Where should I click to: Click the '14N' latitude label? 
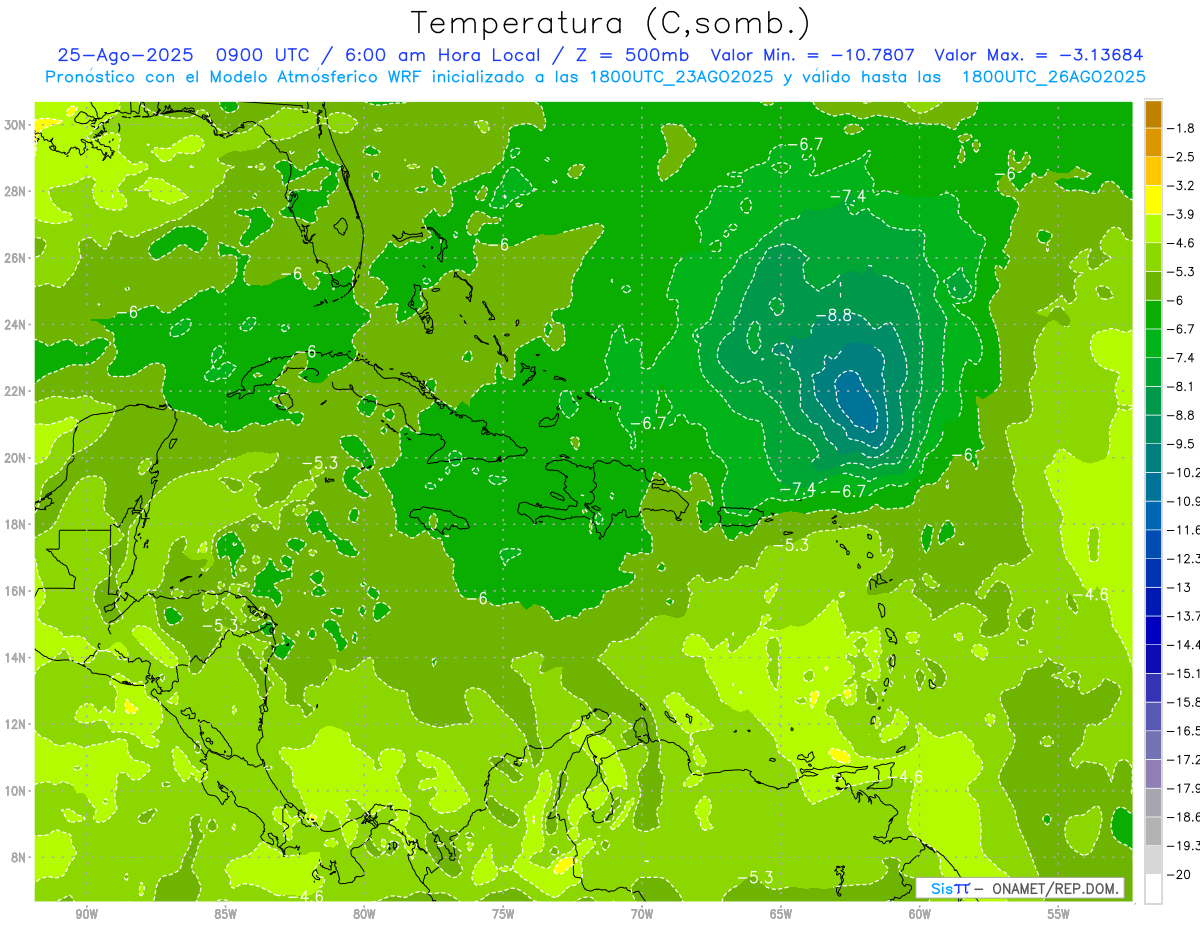click(15, 658)
